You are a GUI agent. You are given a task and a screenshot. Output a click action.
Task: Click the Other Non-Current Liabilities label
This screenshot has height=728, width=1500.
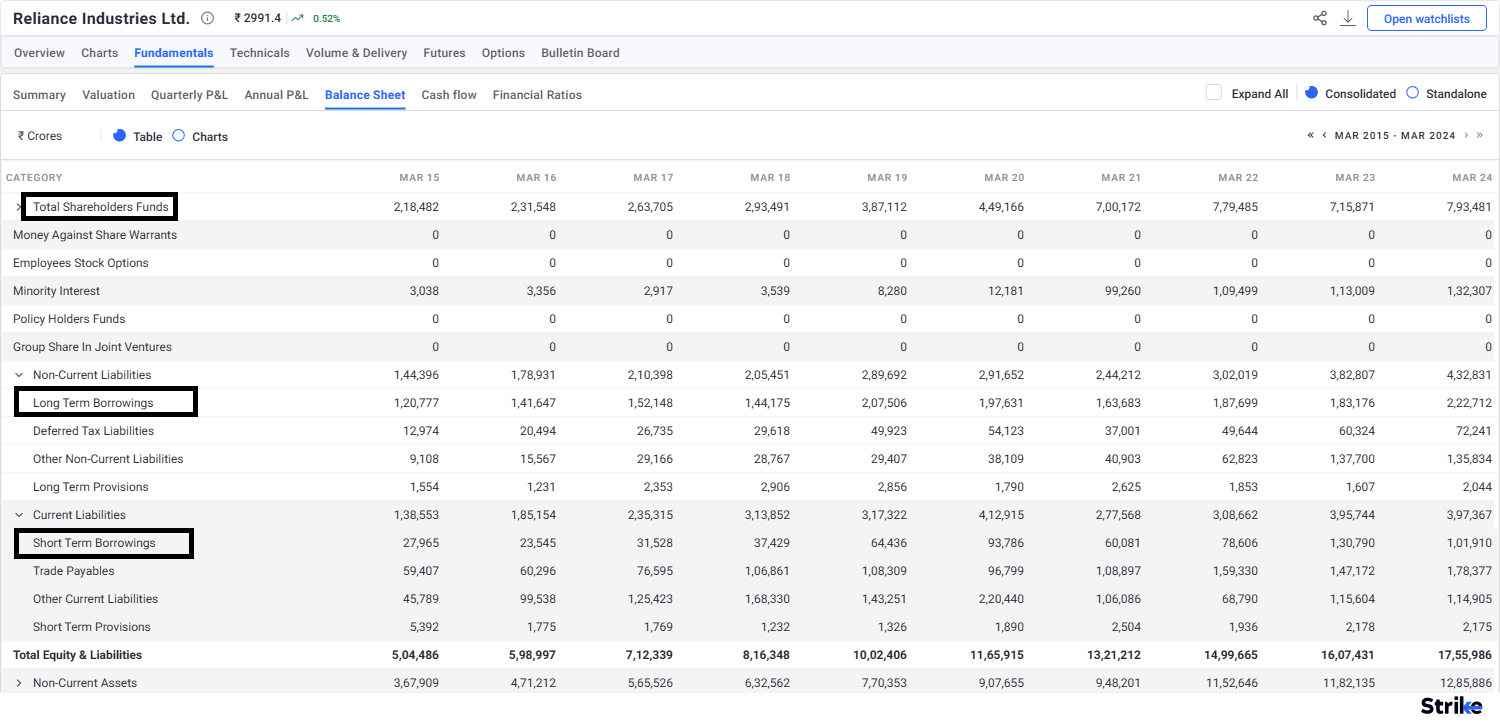(108, 459)
